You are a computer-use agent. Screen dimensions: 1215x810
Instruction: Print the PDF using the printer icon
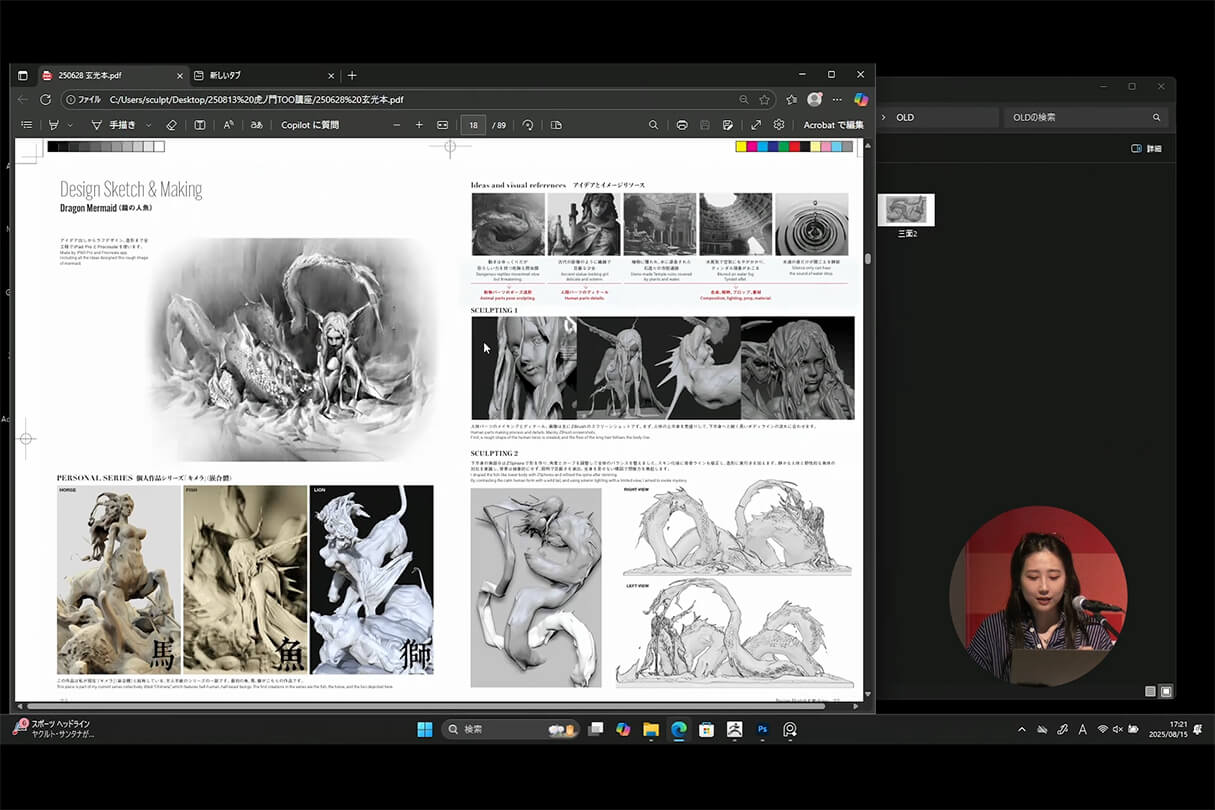pos(682,125)
